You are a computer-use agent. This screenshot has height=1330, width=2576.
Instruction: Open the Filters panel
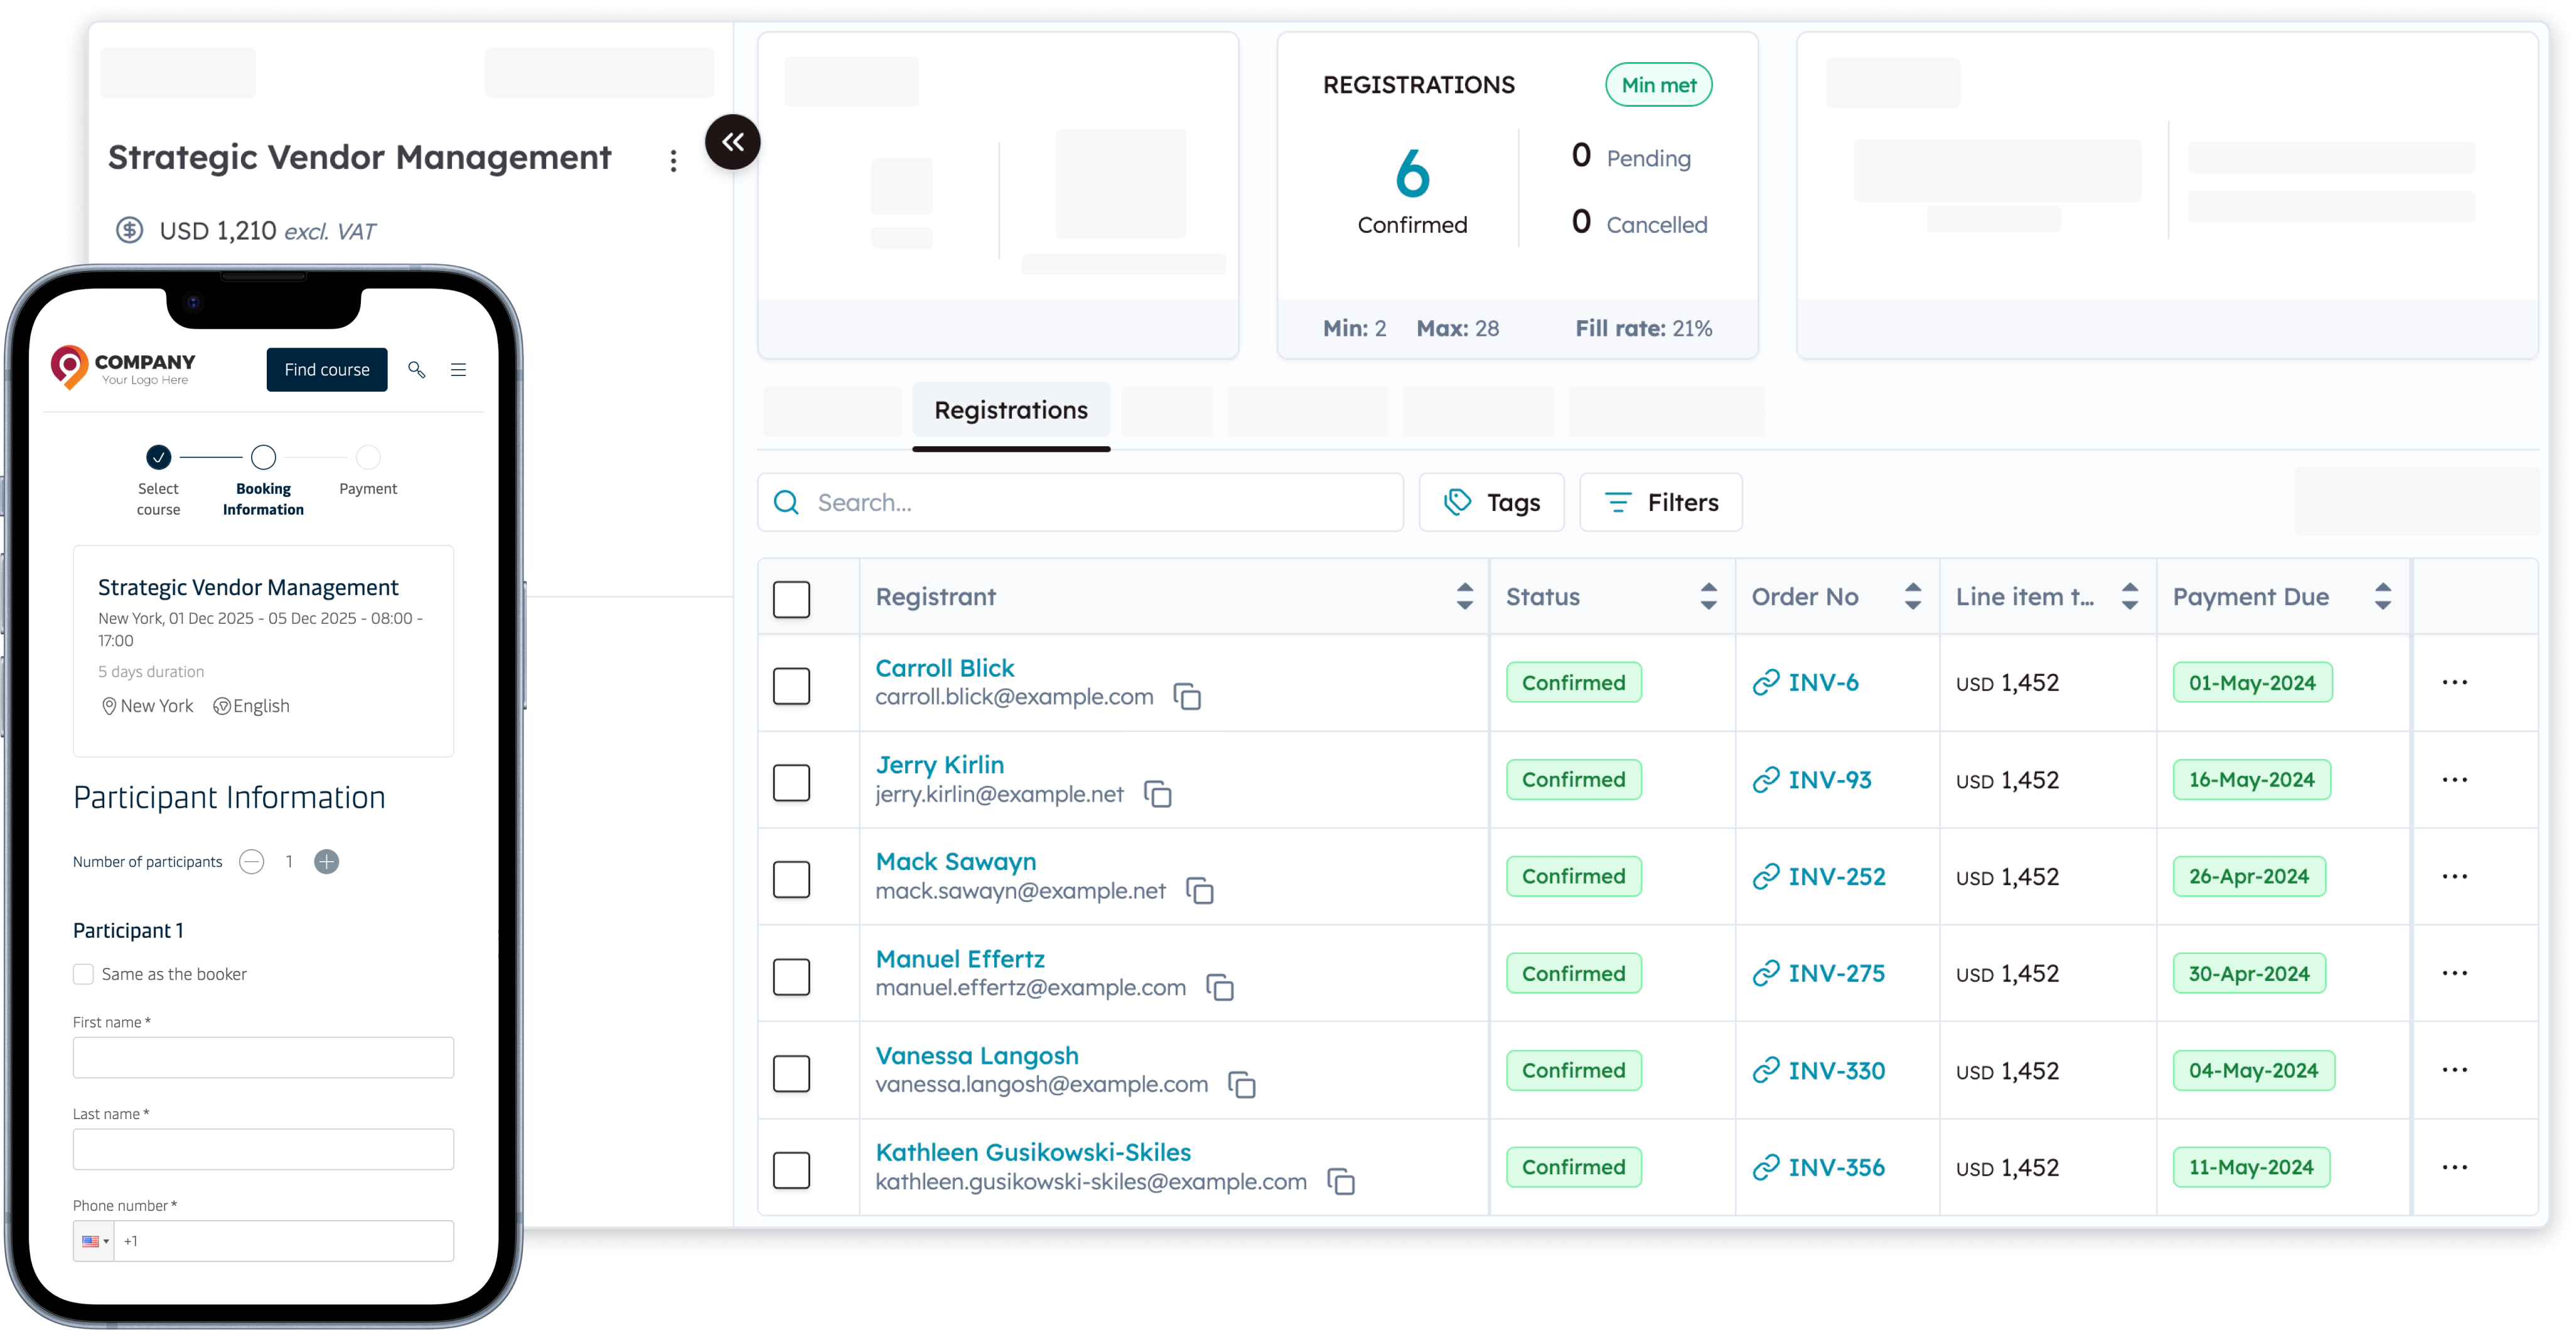coord(1659,502)
